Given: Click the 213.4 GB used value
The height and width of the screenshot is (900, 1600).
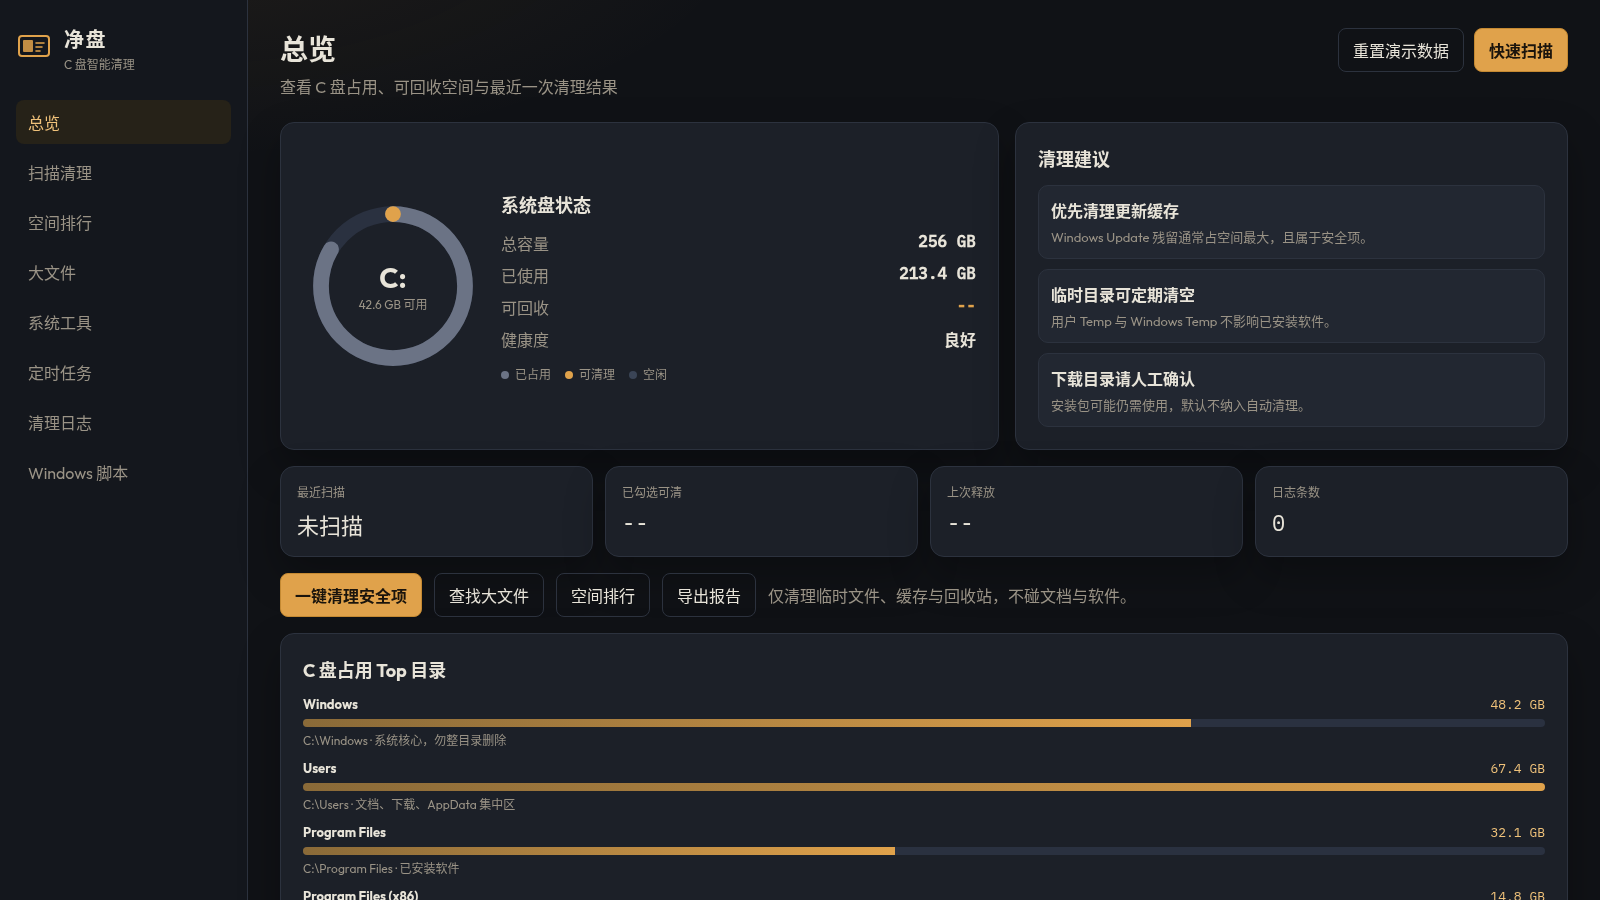Looking at the screenshot, I should point(937,273).
